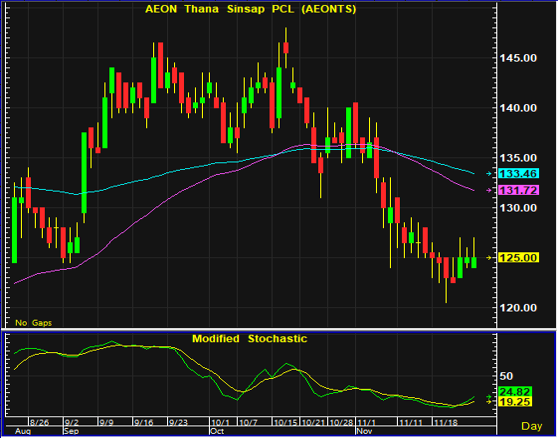Image resolution: width=558 pixels, height=438 pixels.
Task: Click the magenta 131.72 moving average label
Action: [x=519, y=190]
